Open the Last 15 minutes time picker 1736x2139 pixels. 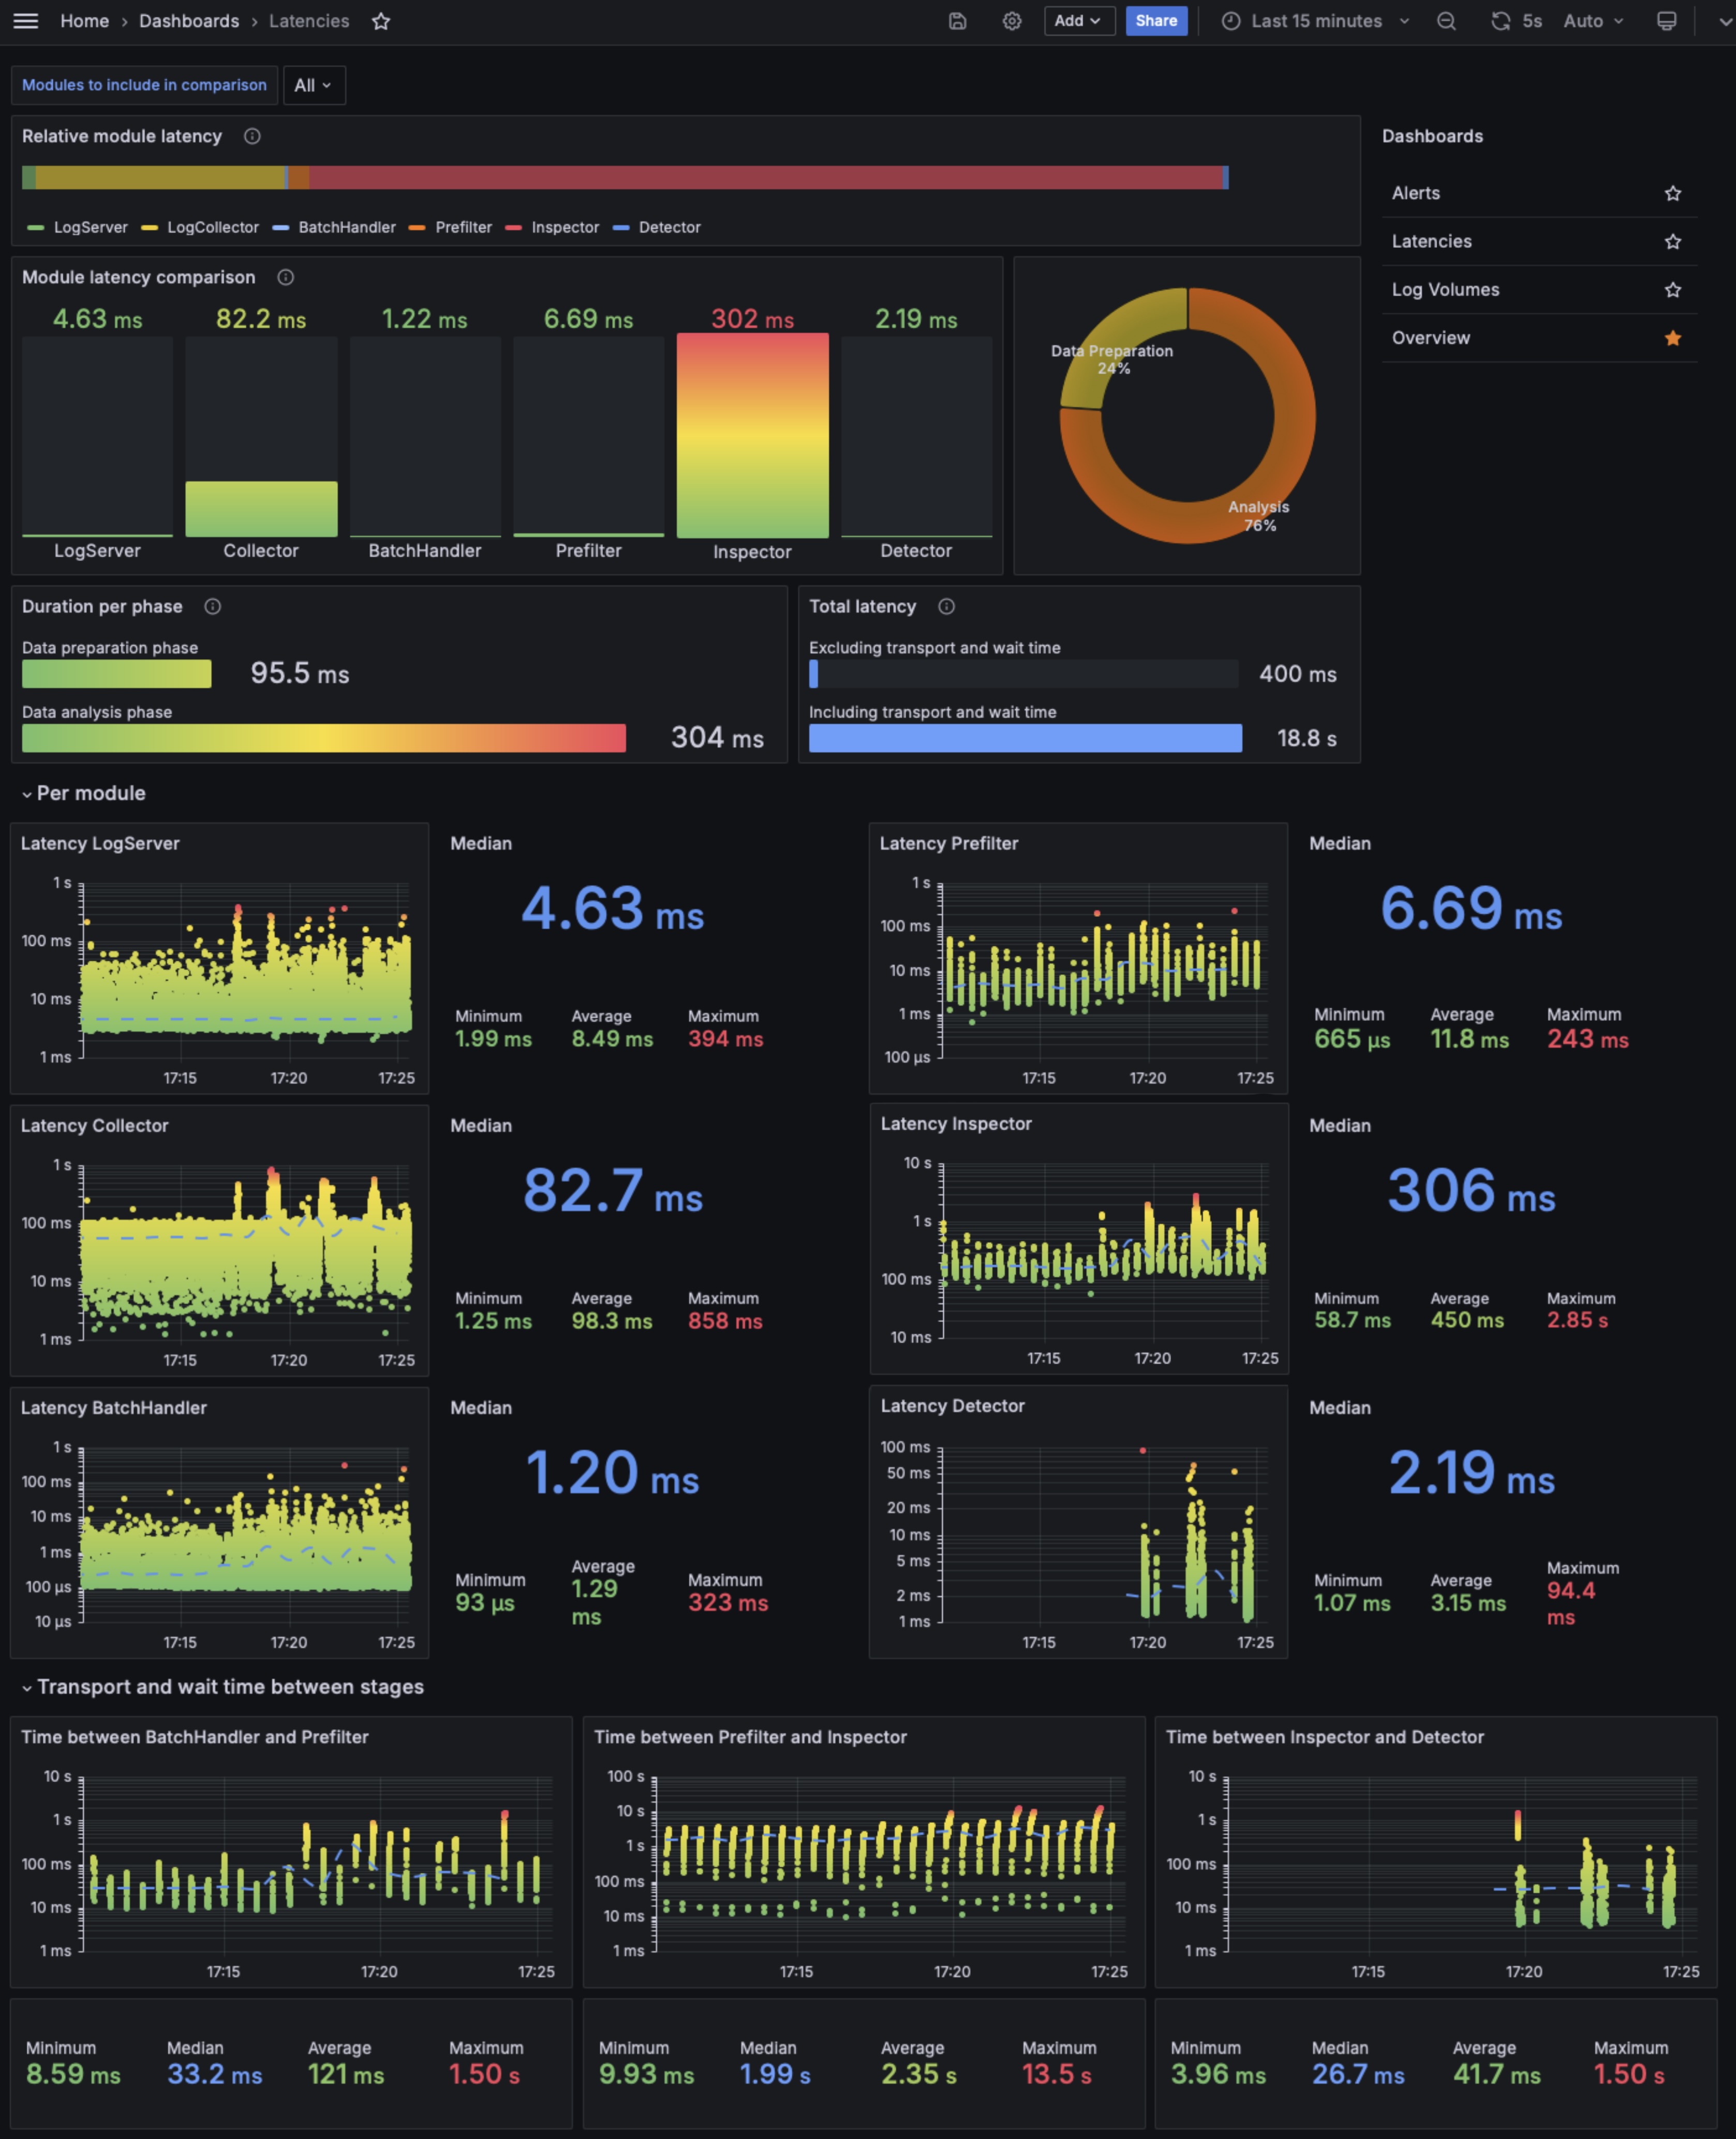[x=1315, y=21]
